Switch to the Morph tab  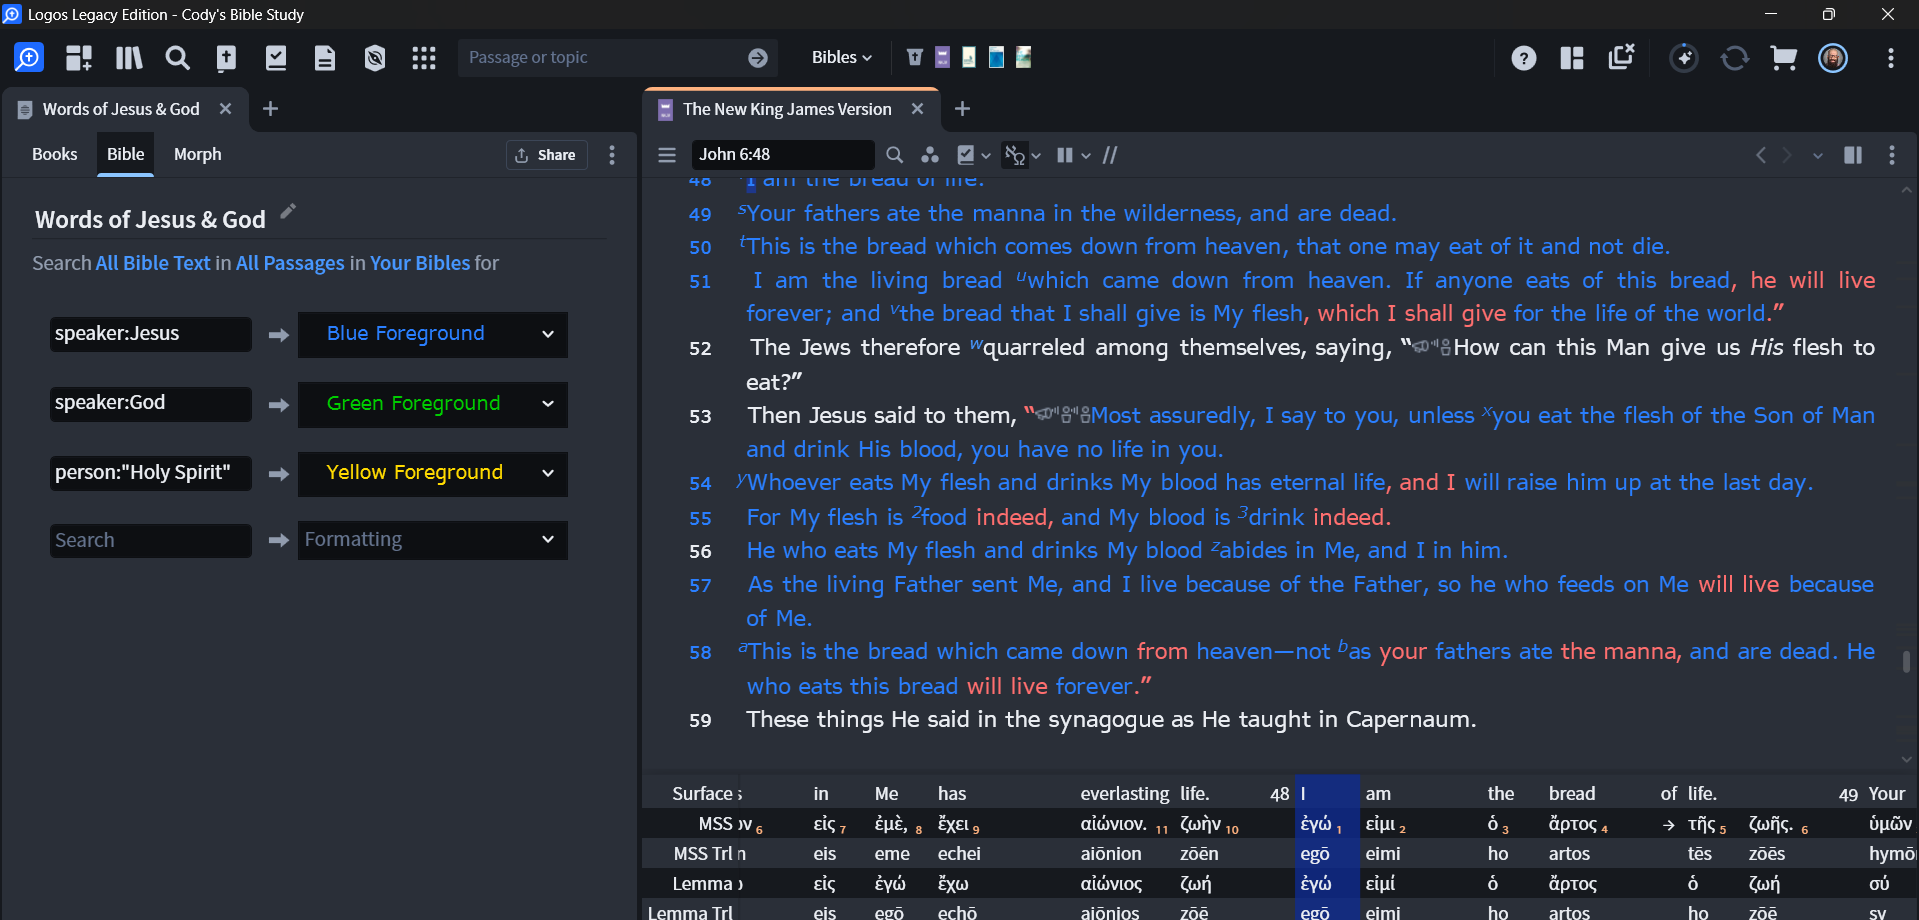pyautogui.click(x=198, y=154)
